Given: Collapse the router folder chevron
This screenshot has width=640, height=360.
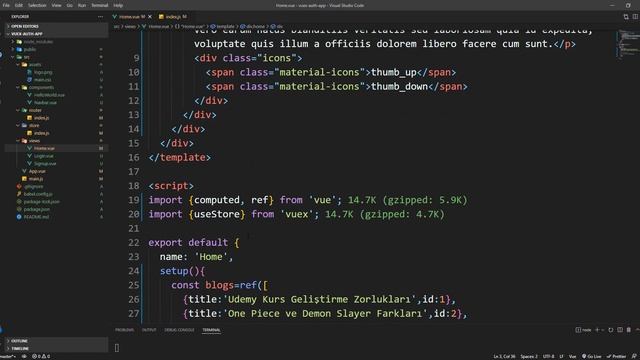Looking at the screenshot, I should [x=18, y=110].
